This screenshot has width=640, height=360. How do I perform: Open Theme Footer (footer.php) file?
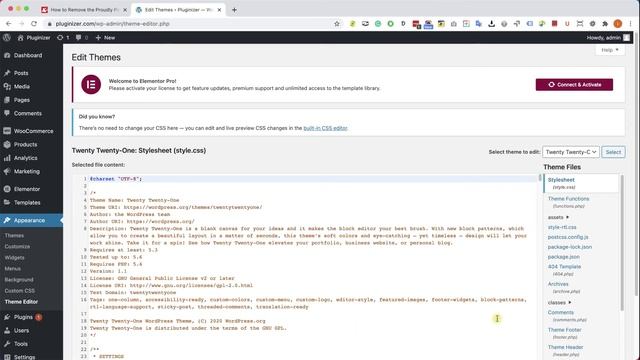coord(564,333)
